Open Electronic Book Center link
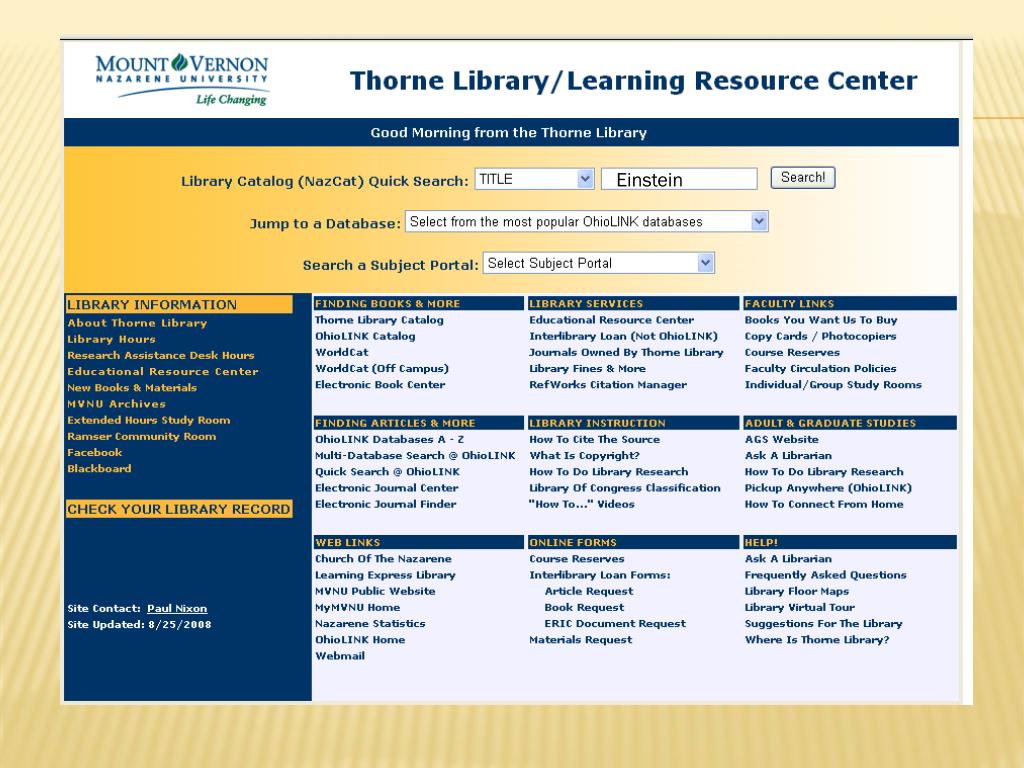The width and height of the screenshot is (1024, 768). (380, 385)
